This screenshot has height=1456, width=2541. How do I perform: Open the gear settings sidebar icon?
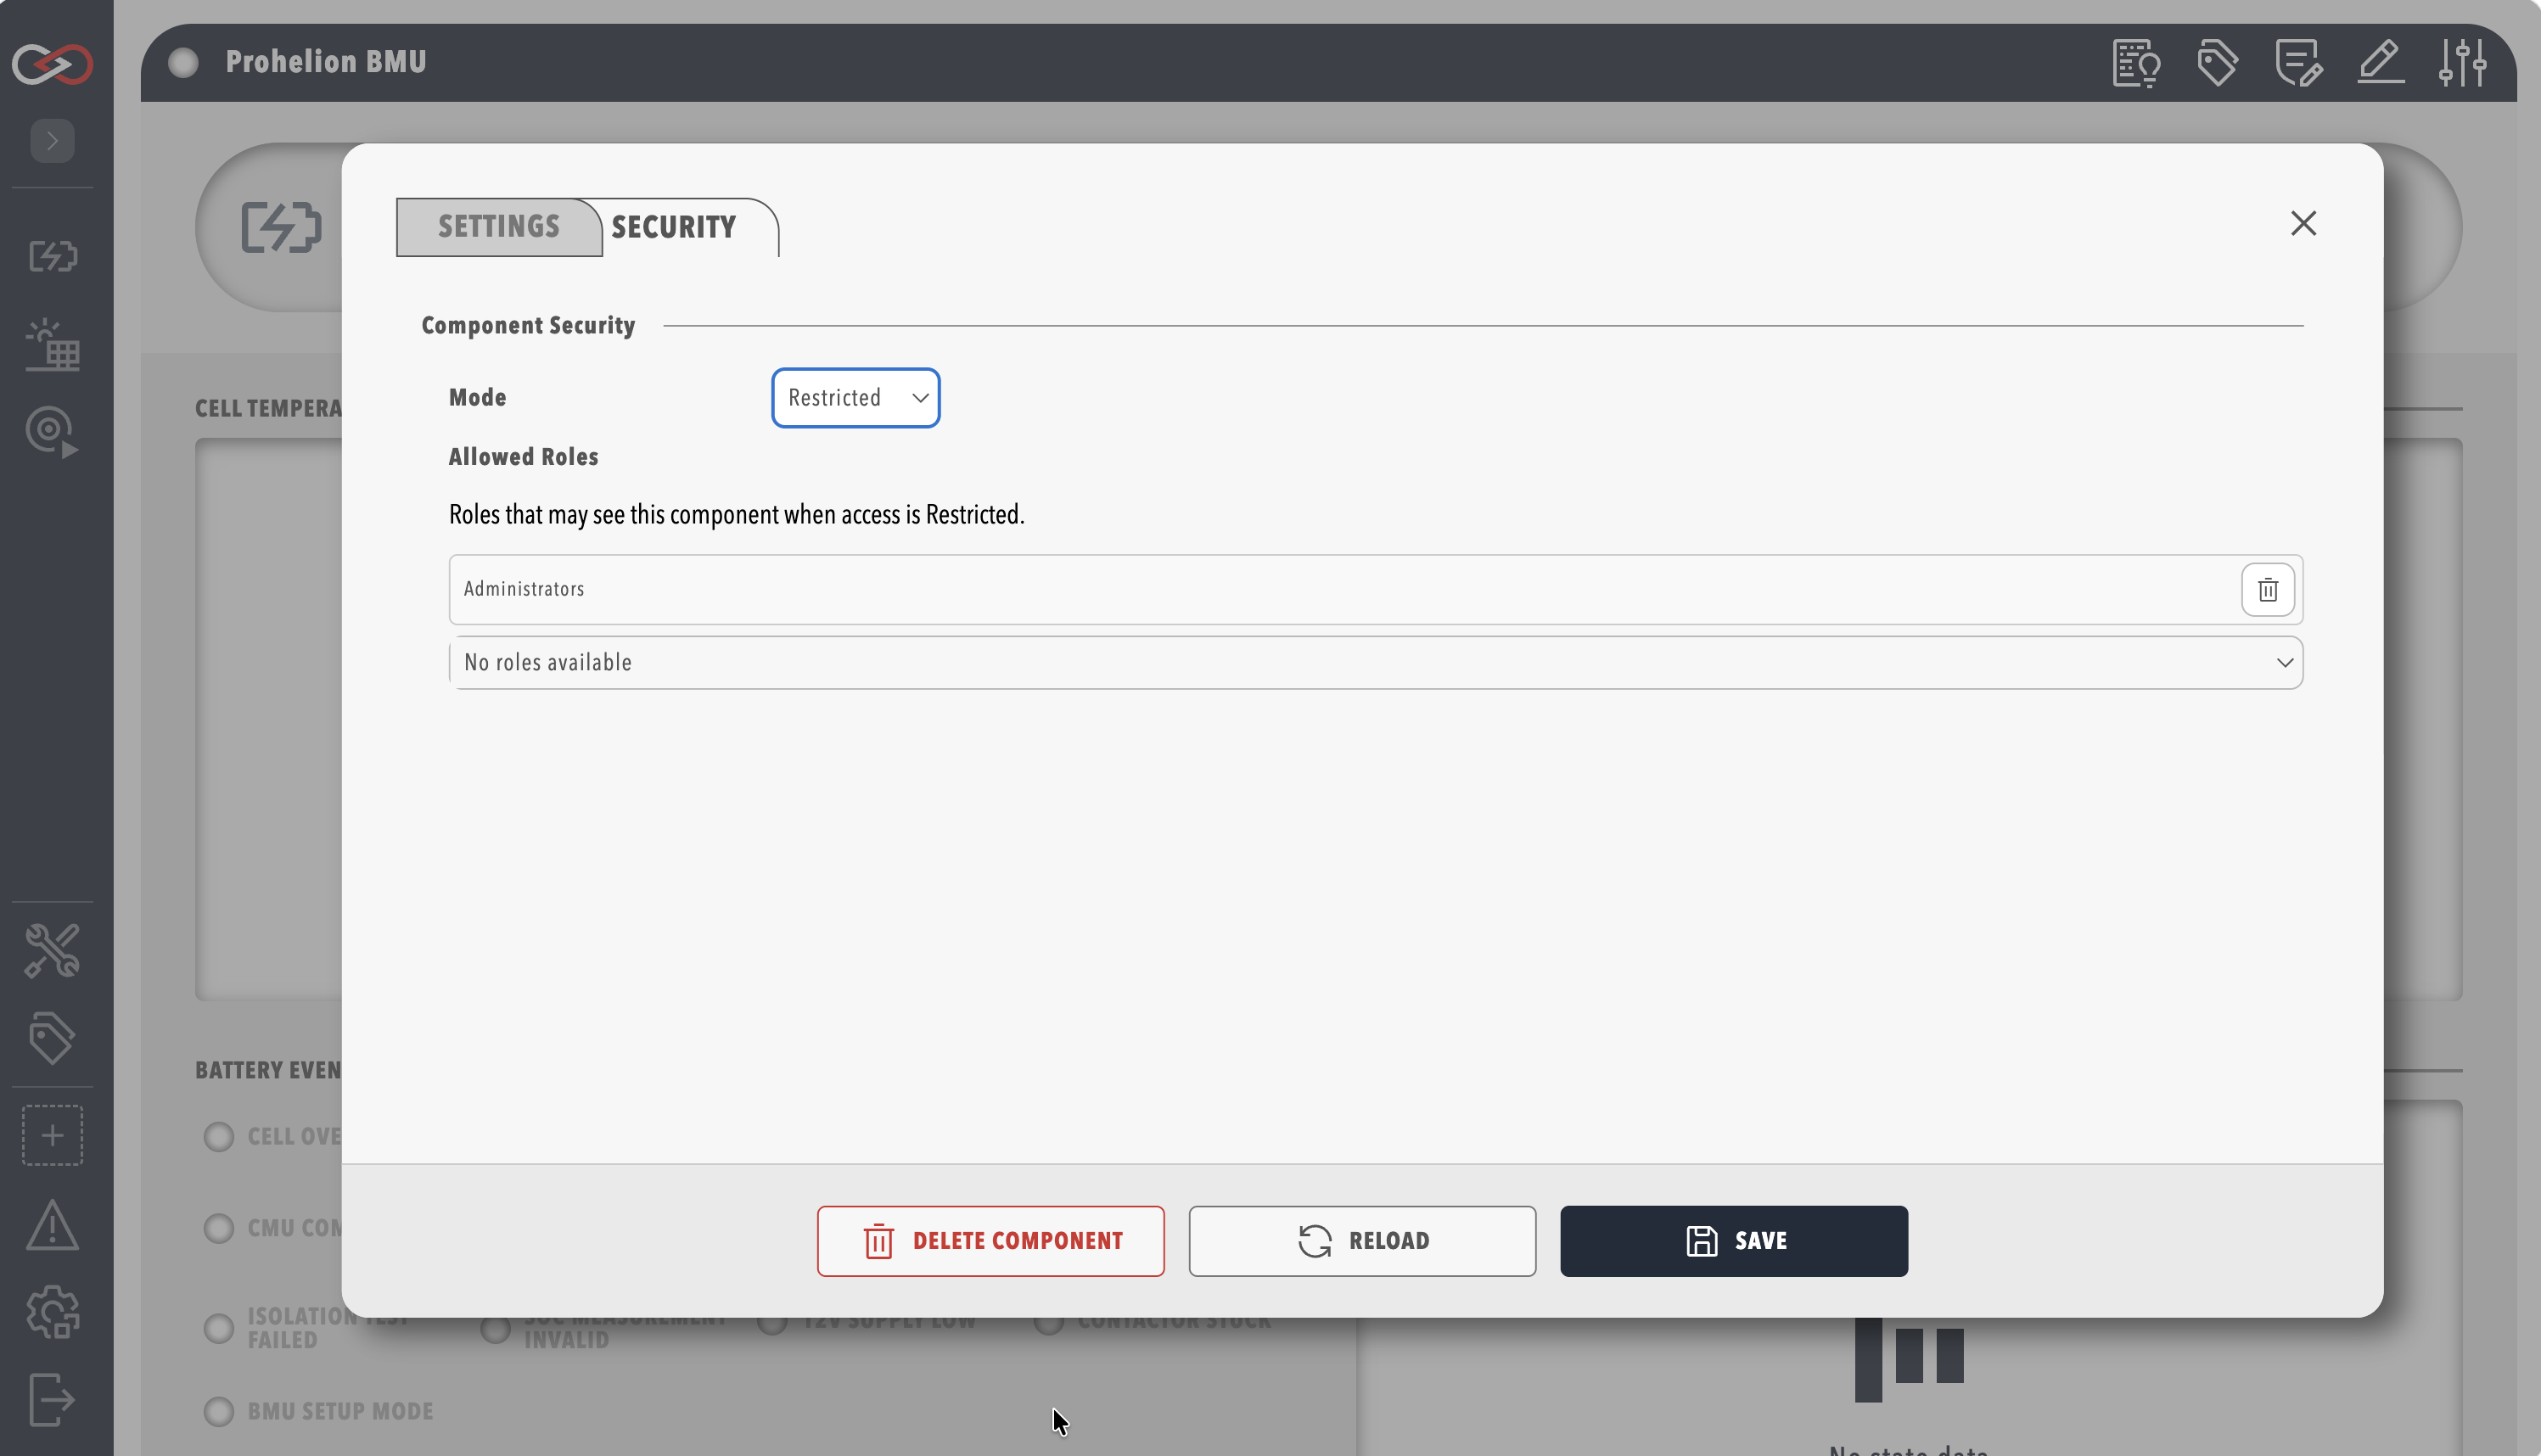pyautogui.click(x=52, y=1312)
